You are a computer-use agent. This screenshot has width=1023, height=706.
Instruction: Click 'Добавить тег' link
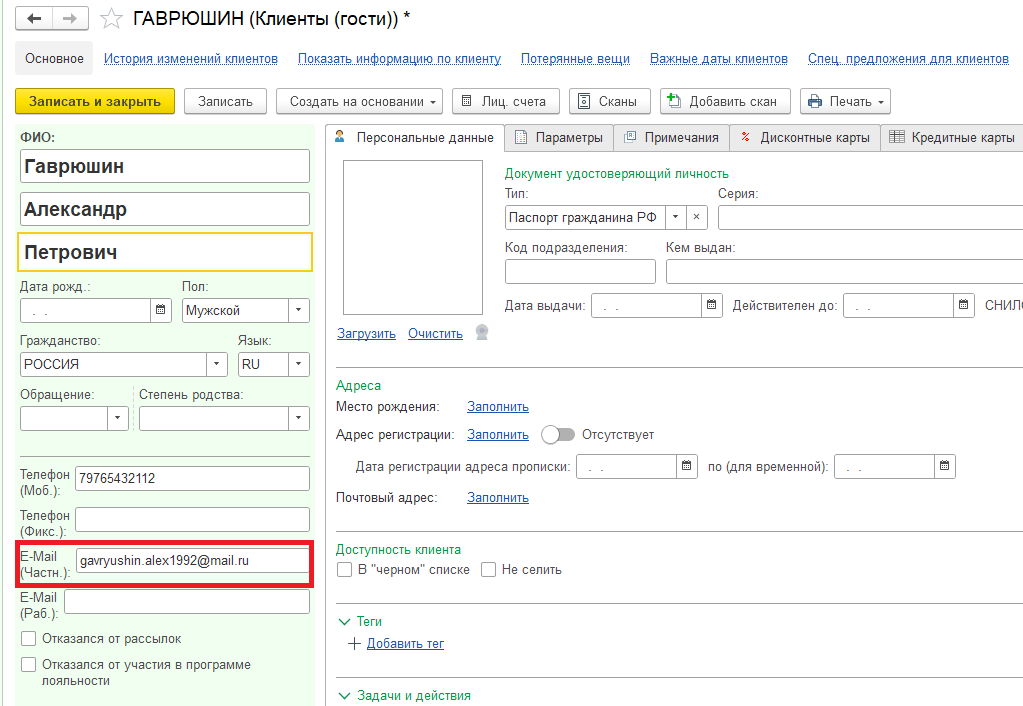(405, 644)
